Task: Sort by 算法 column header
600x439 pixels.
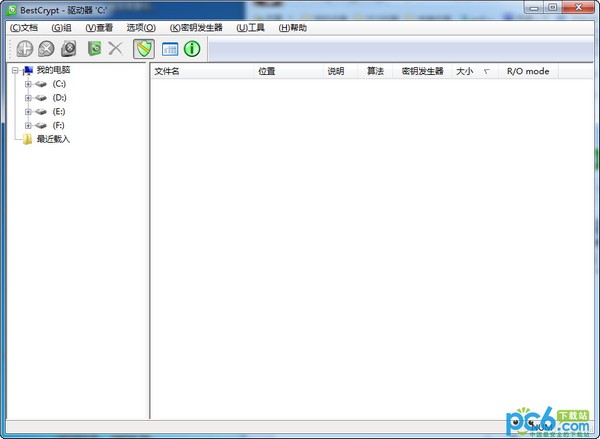Action: [375, 71]
